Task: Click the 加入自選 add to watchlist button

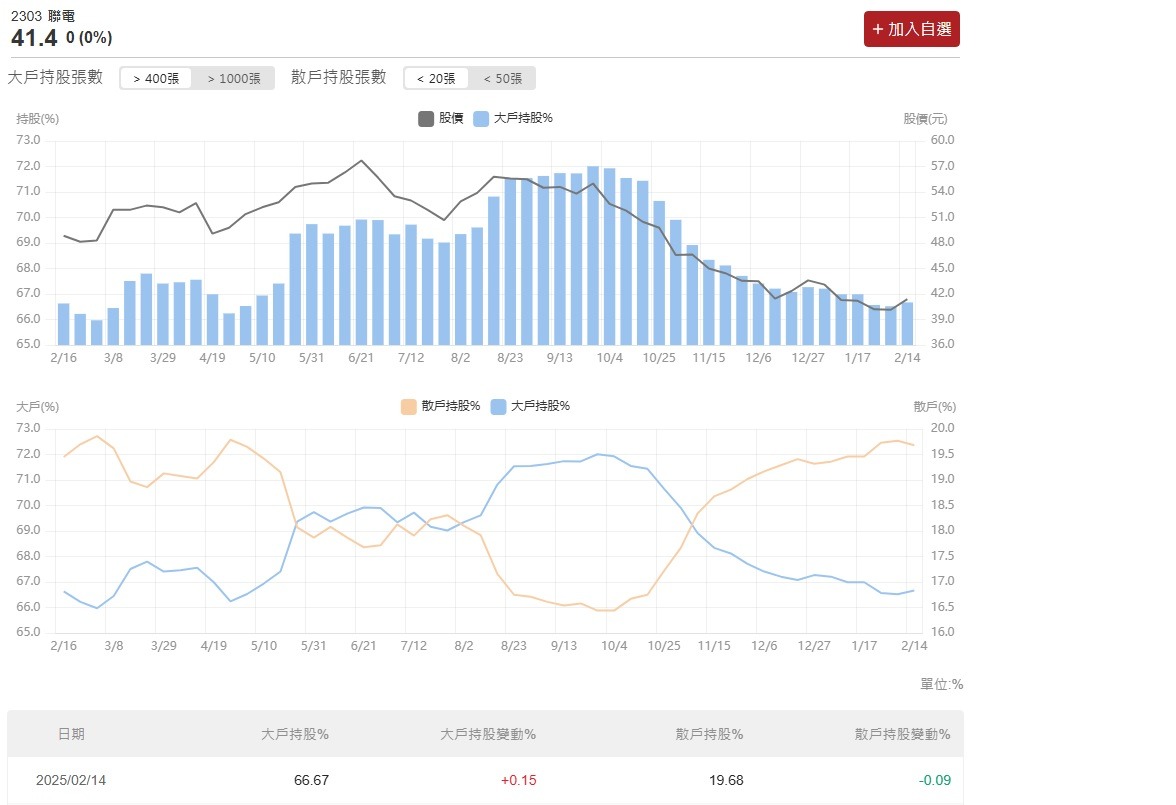Action: (911, 29)
